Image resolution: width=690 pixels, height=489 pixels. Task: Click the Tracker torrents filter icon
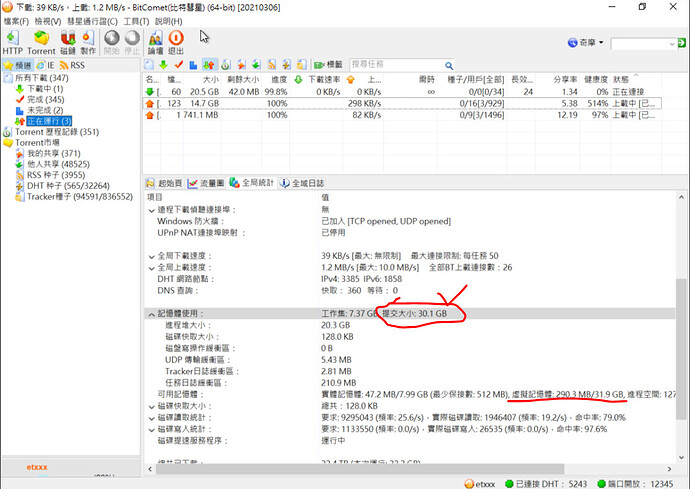point(301,65)
